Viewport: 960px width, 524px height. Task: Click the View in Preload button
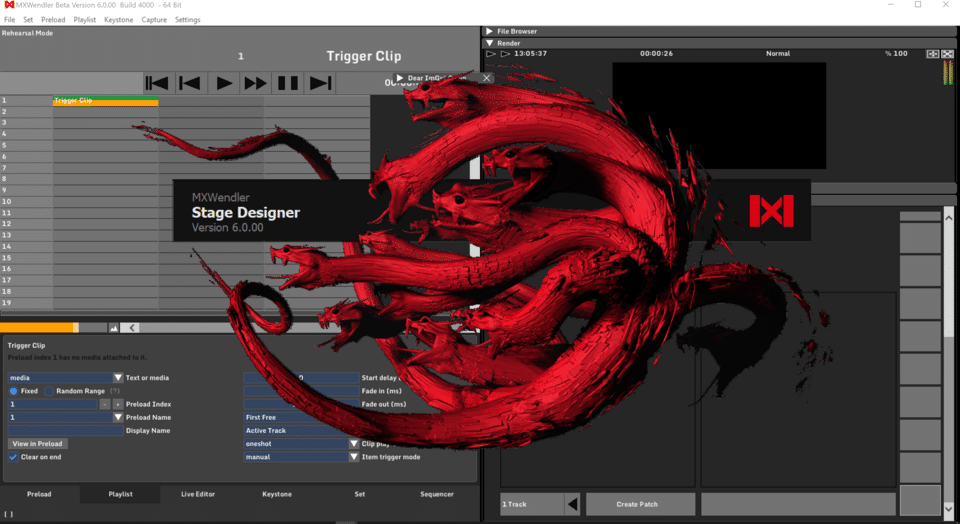click(x=37, y=443)
